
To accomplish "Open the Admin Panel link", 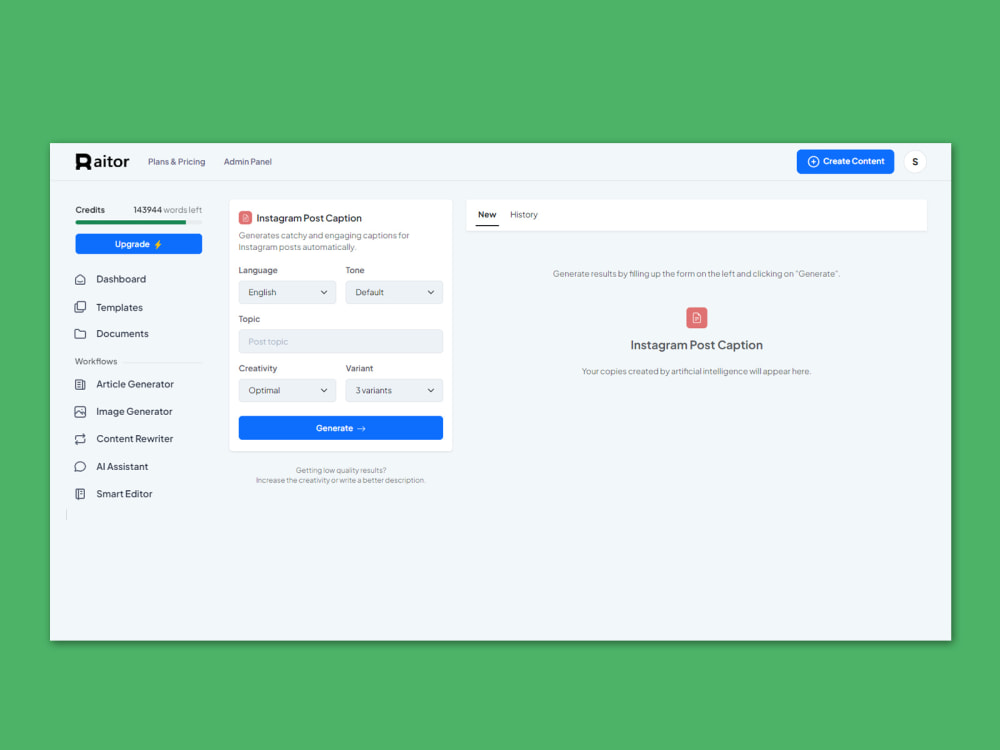I will (x=247, y=162).
